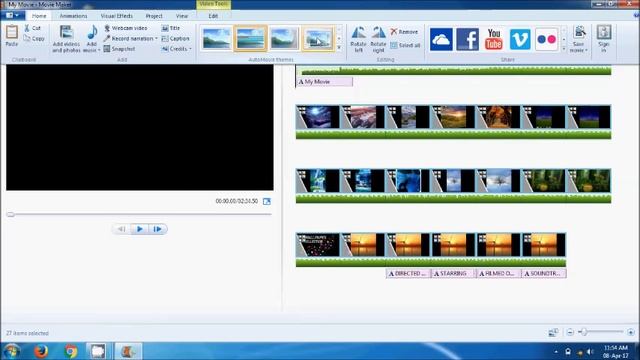This screenshot has width=640, height=360.
Task: Rotate the clip right
Action: click(x=378, y=39)
